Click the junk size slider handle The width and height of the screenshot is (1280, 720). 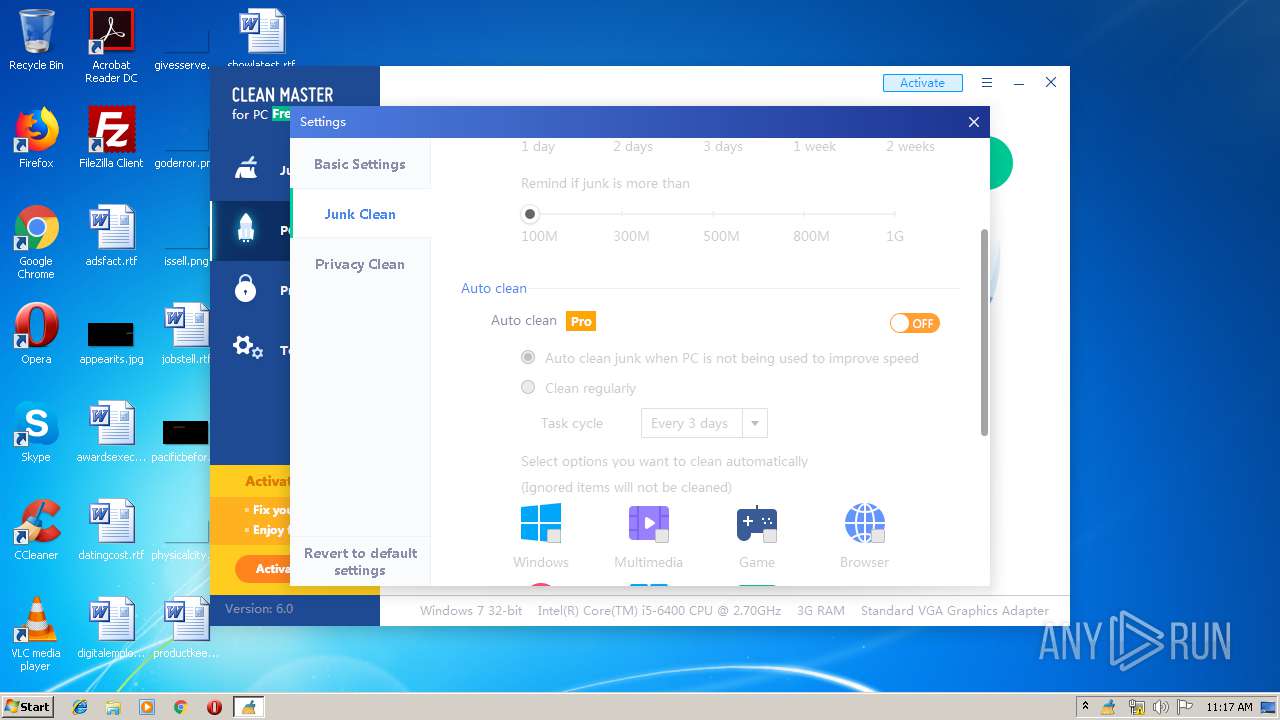tap(530, 213)
